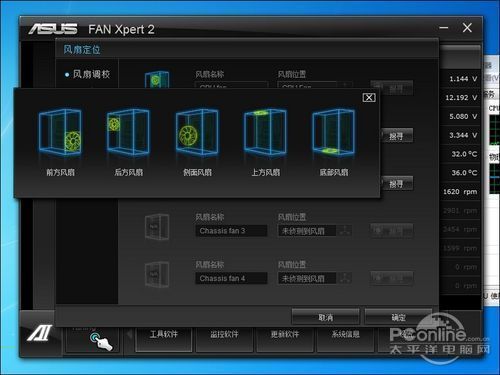Click the left arrow beside 工具软件
Viewport: 500px width, 375px height.
coord(129,334)
